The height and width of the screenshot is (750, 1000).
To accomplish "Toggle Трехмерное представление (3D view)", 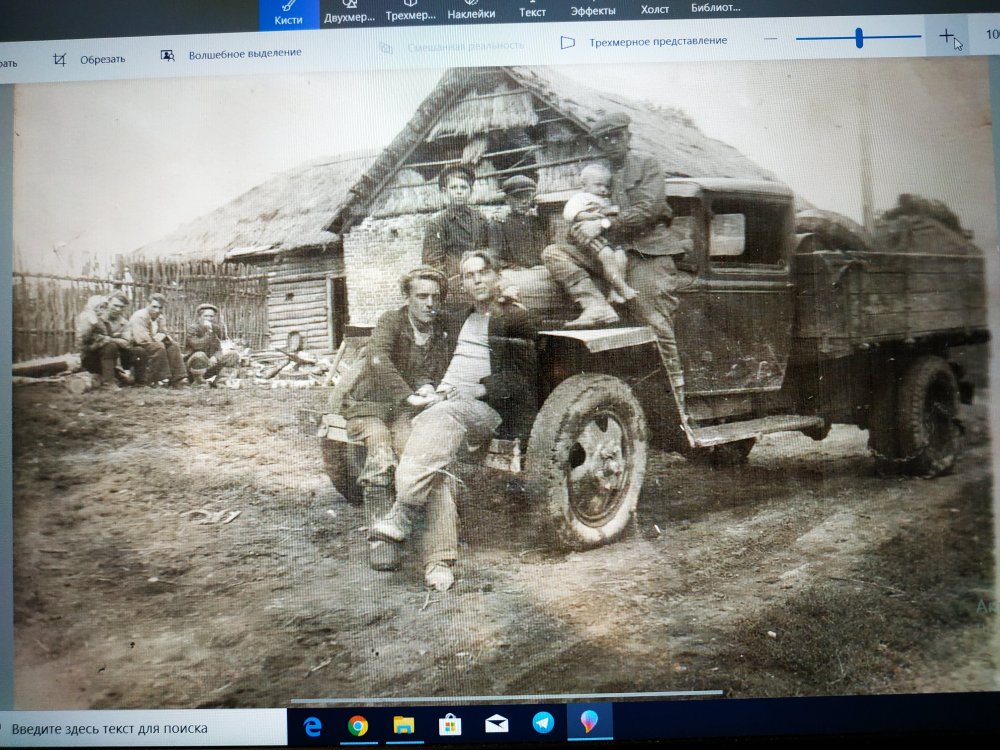I will (x=645, y=42).
